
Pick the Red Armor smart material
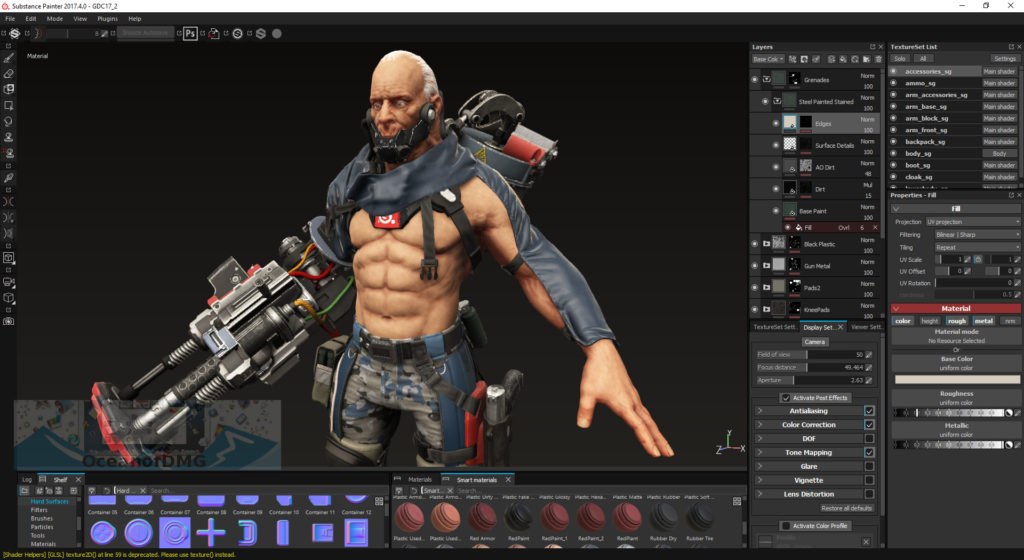pyautogui.click(x=482, y=520)
